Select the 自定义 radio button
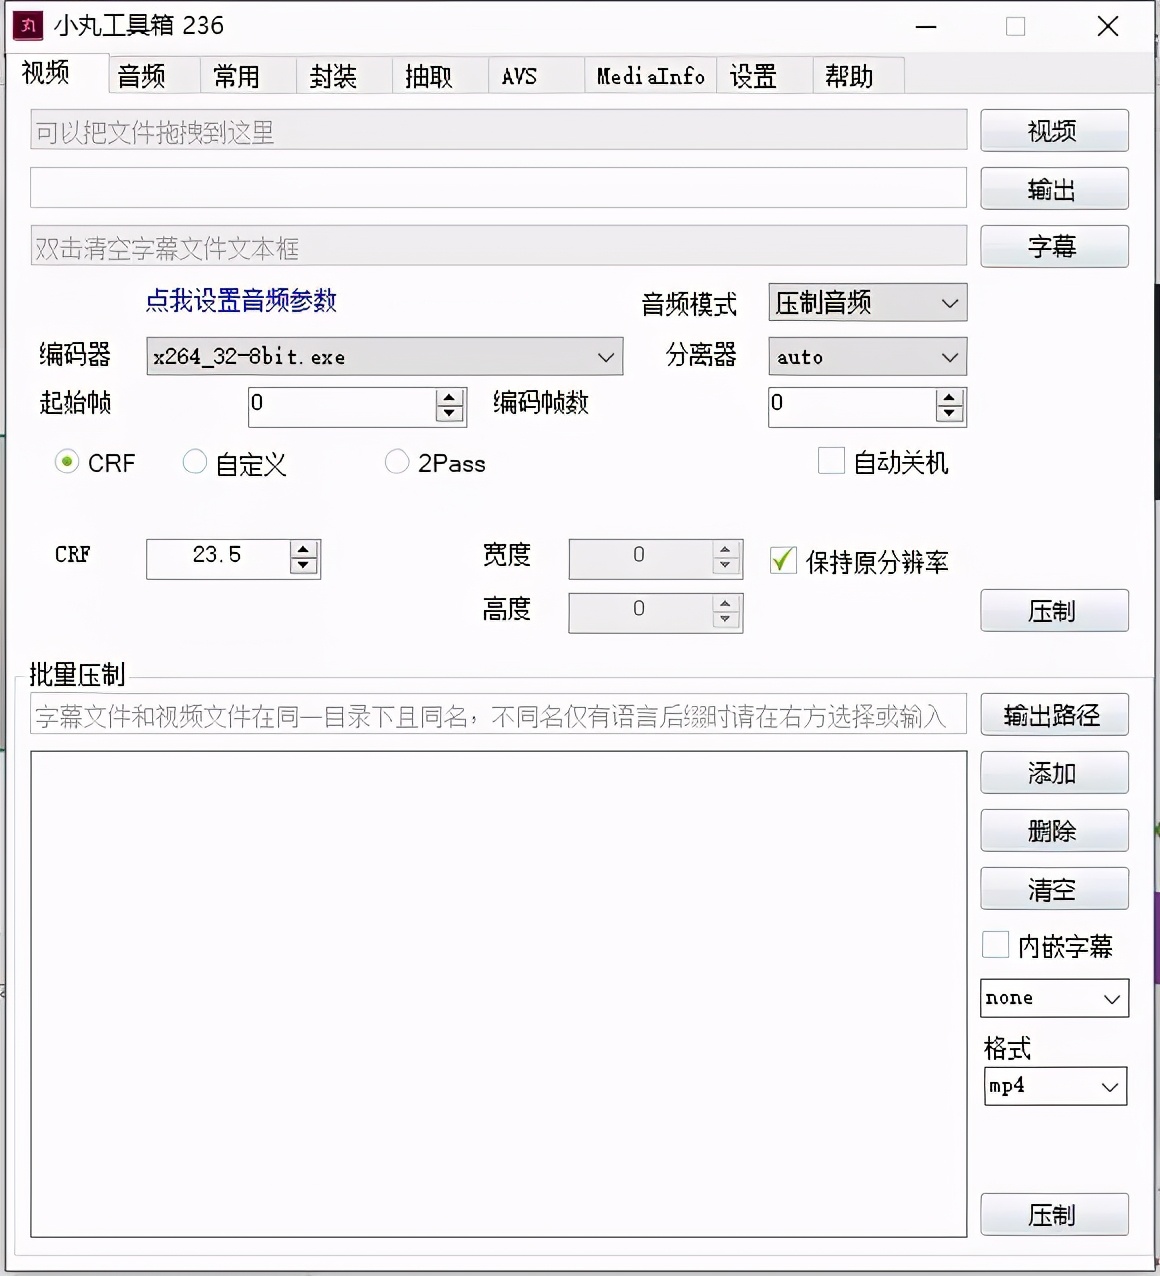 tap(195, 462)
